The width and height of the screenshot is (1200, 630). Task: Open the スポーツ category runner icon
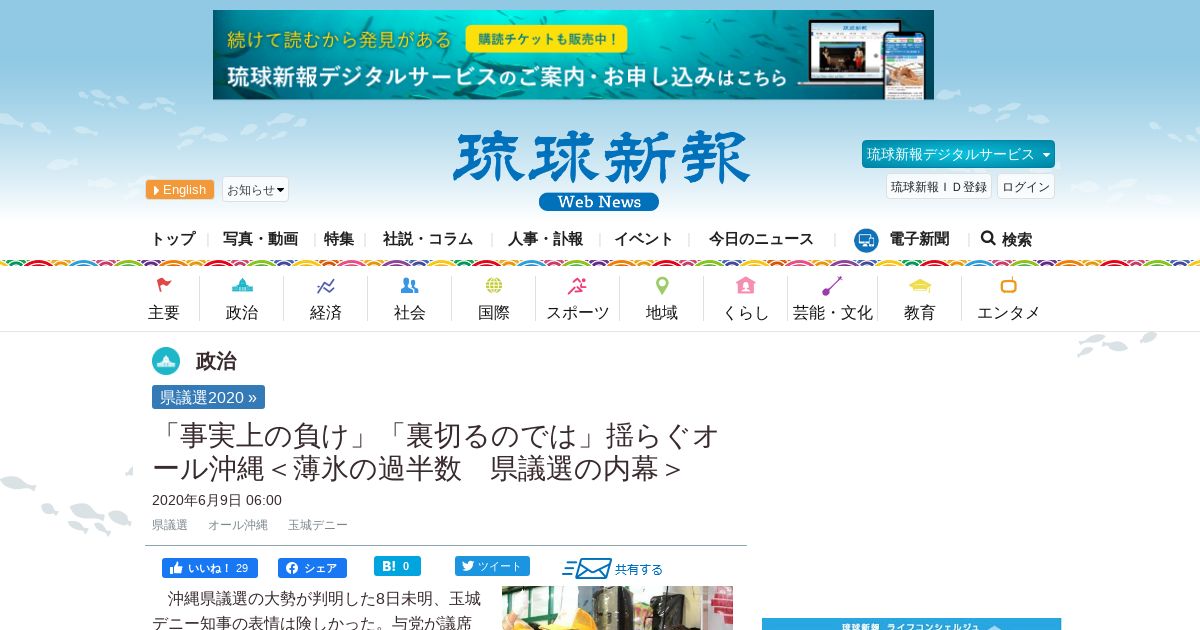[x=577, y=286]
